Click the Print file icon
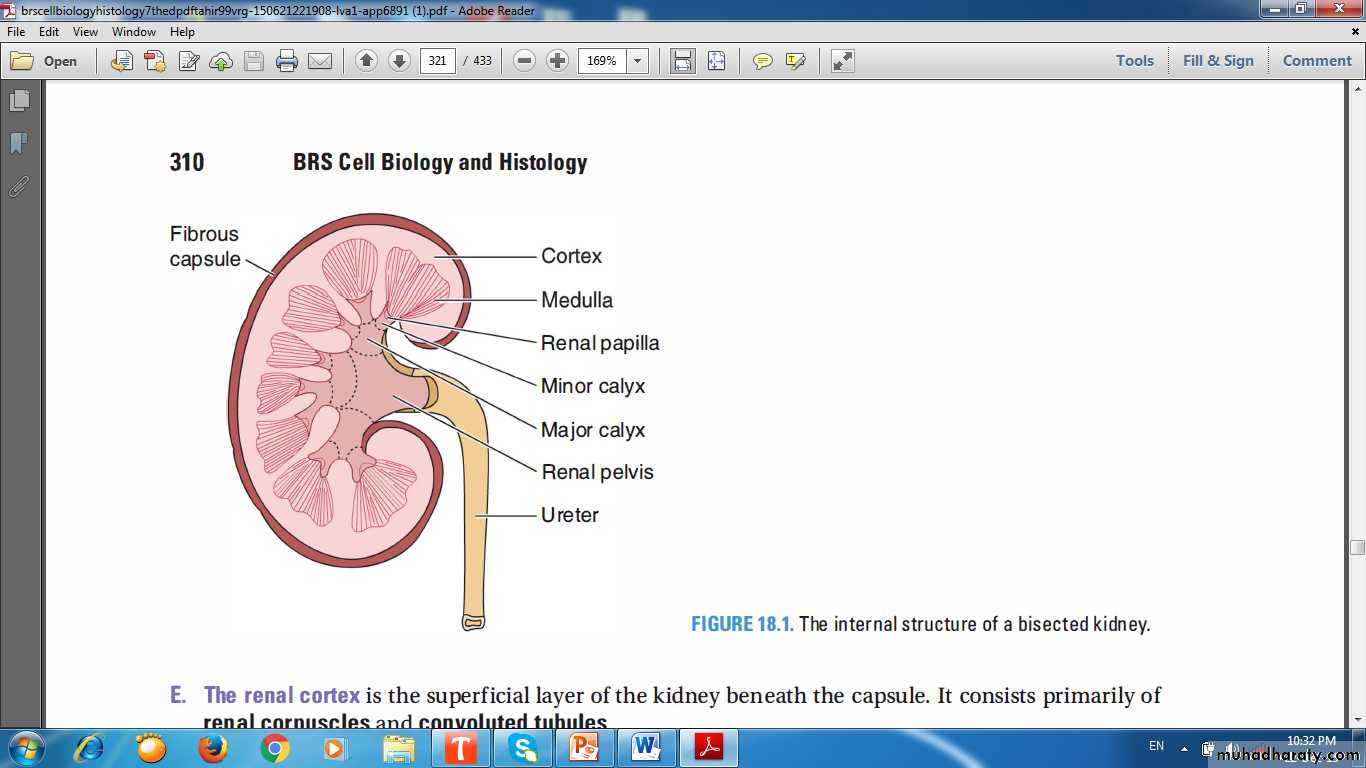Image resolution: width=1366 pixels, height=768 pixels. (x=287, y=61)
